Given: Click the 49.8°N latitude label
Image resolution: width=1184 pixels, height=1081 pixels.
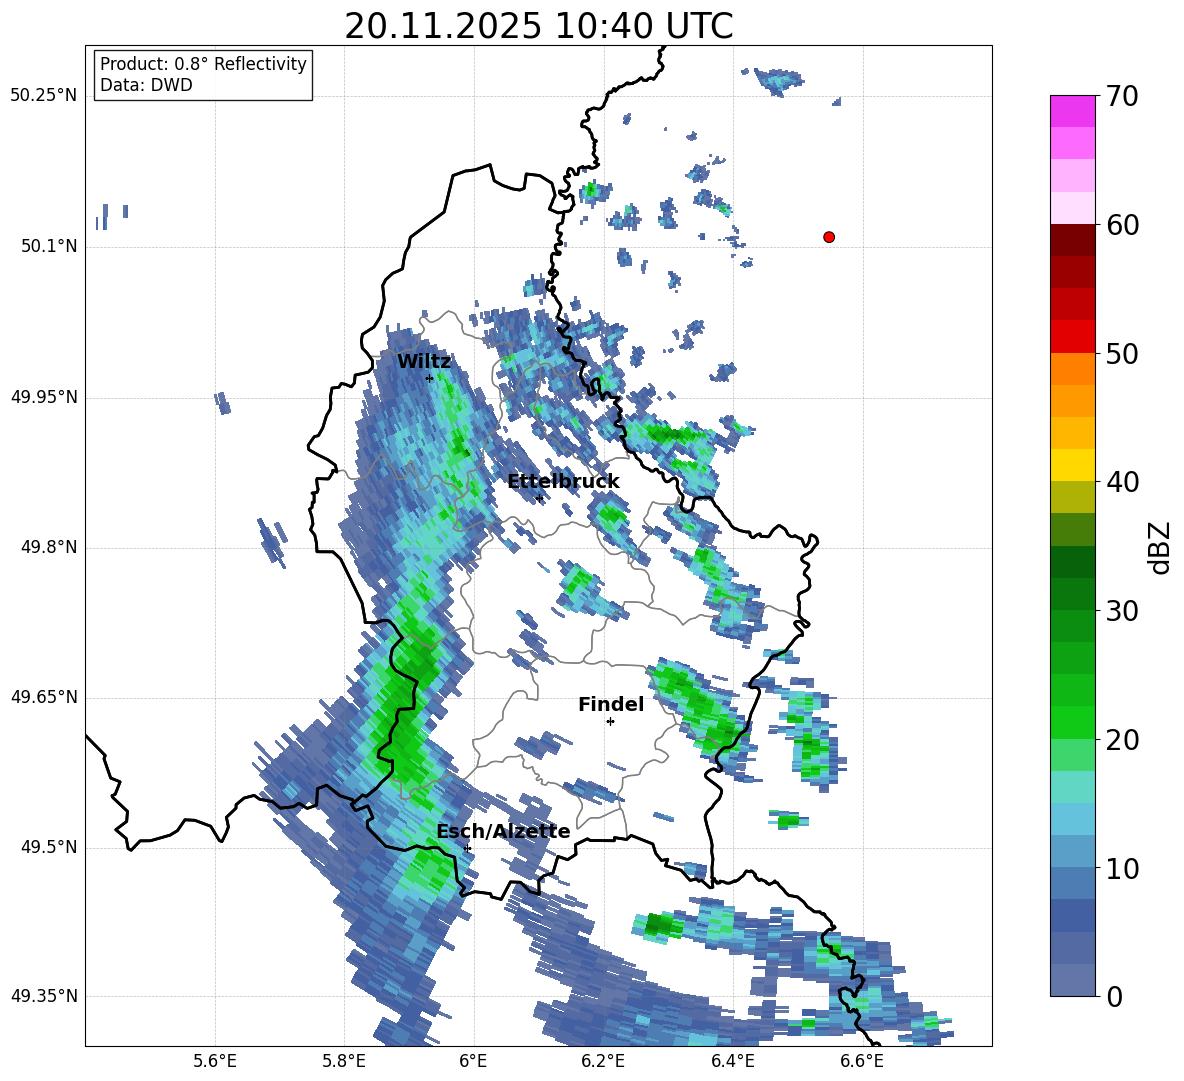Looking at the screenshot, I should click(49, 547).
